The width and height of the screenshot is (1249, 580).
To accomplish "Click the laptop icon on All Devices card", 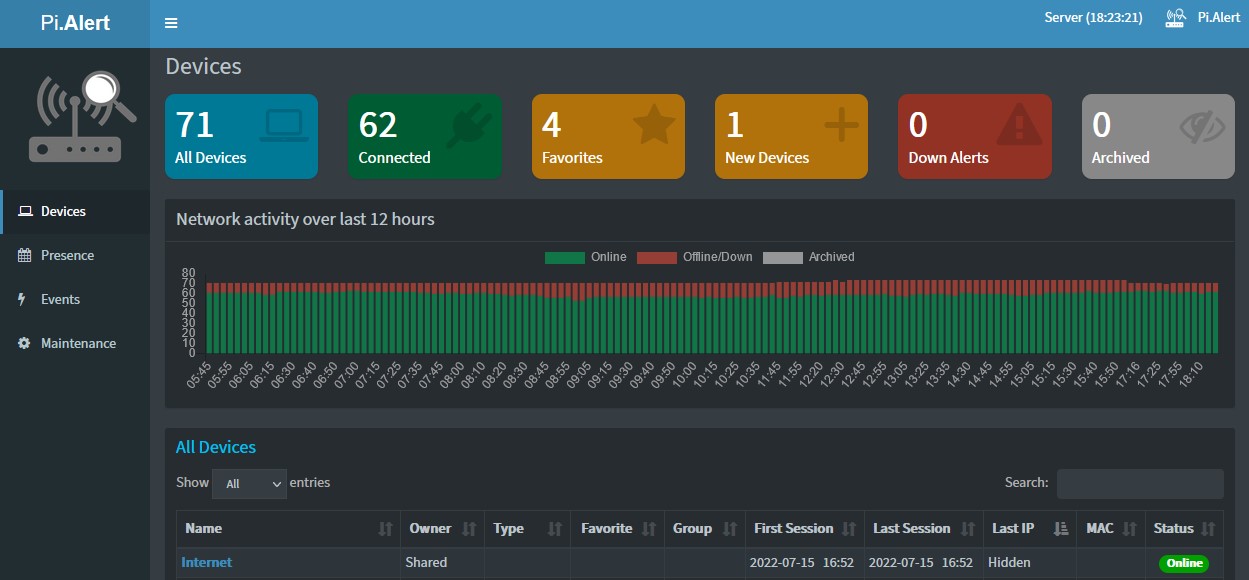I will click(284, 125).
